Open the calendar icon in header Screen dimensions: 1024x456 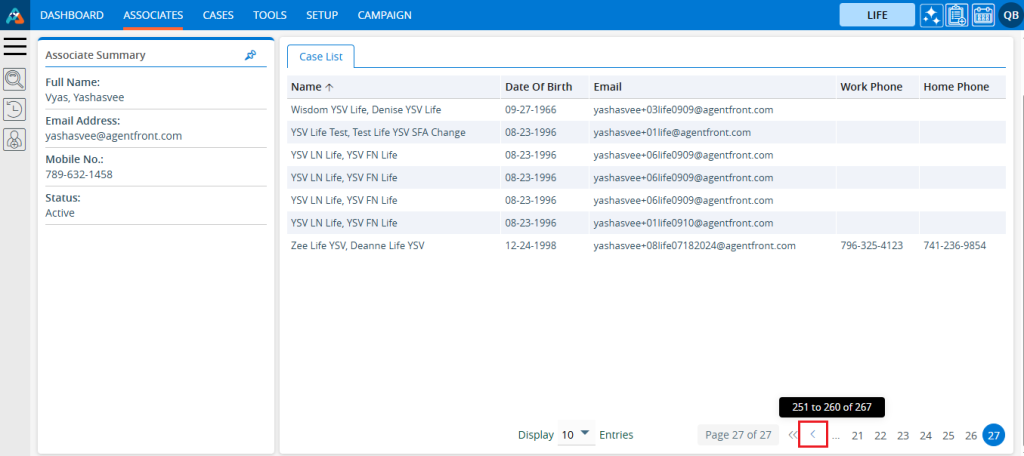pos(982,15)
